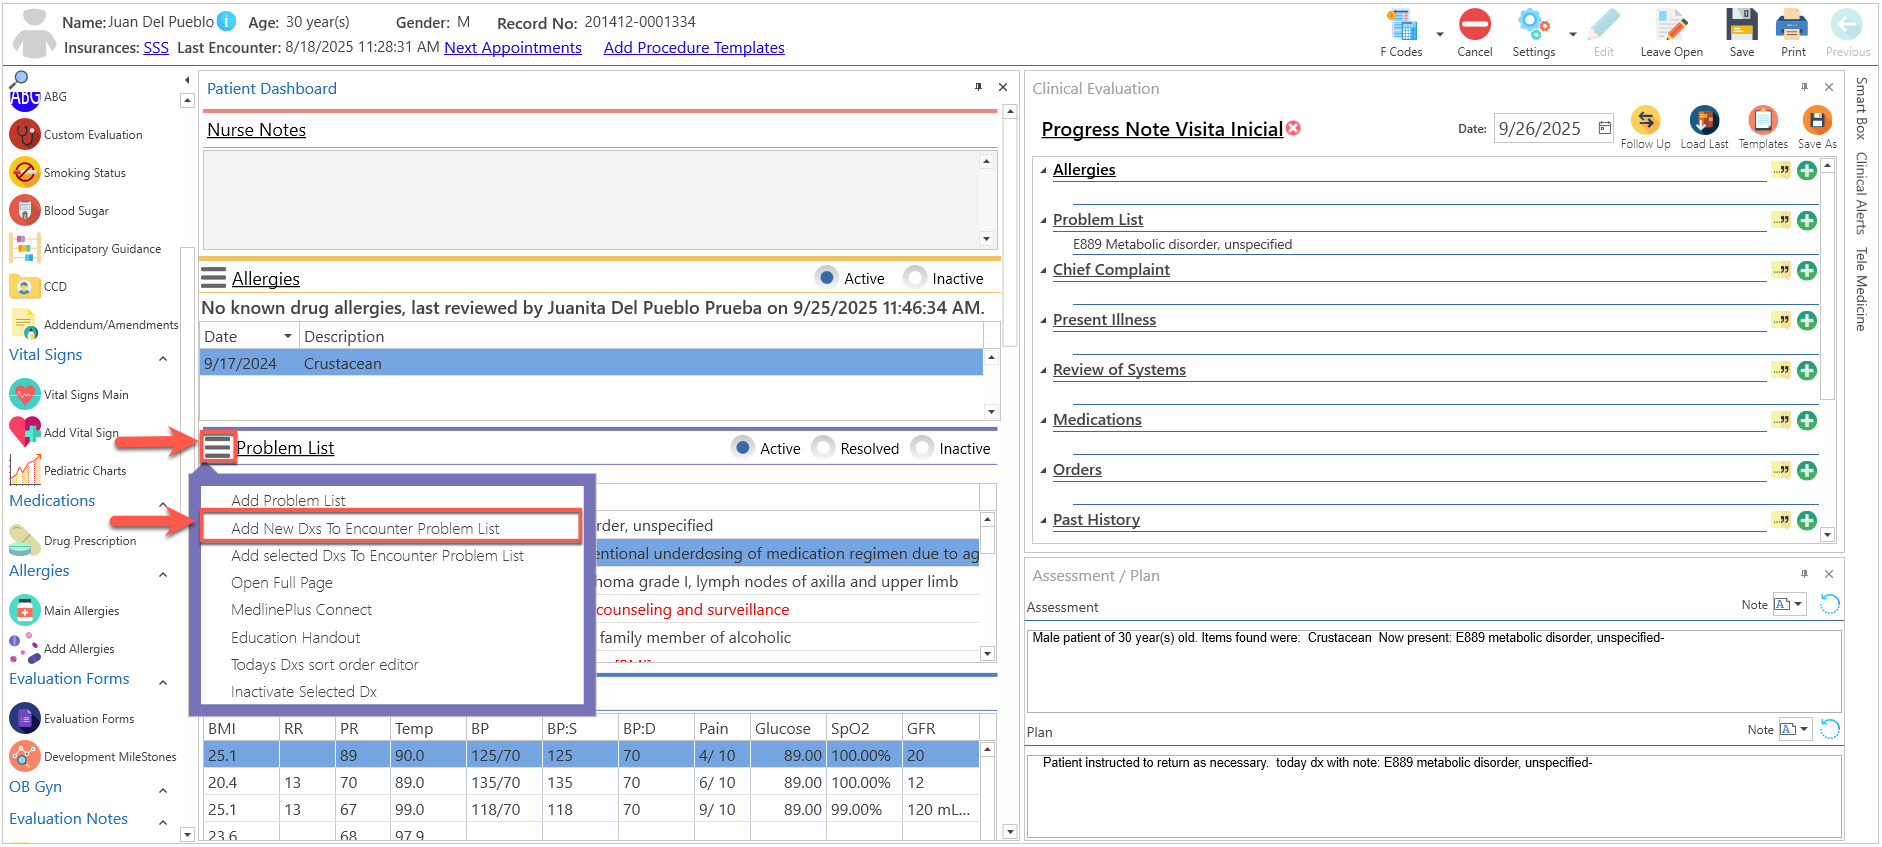Select Active radio for Problem List

click(742, 447)
